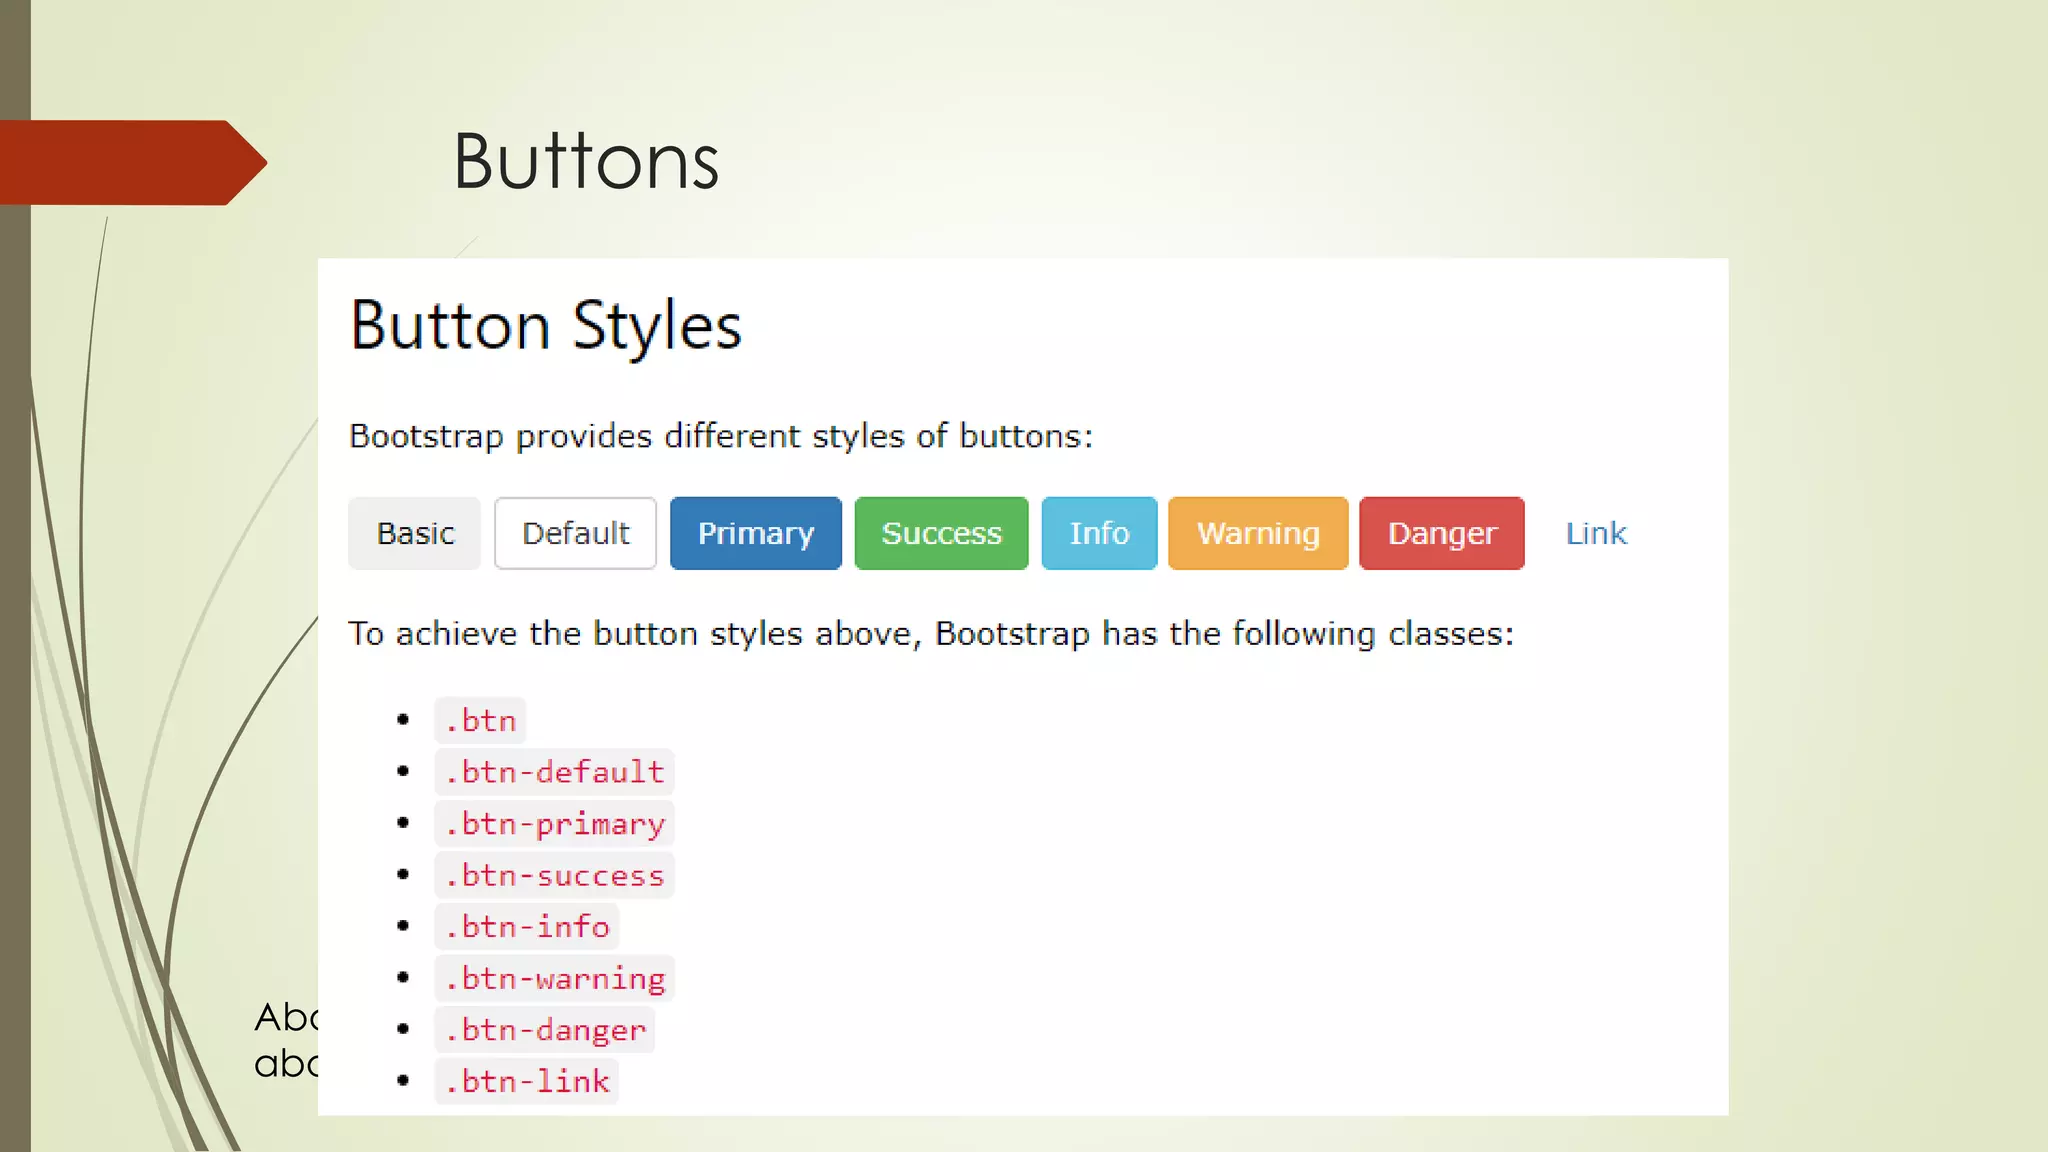Click the Button Styles heading
This screenshot has width=2048, height=1152.
[x=546, y=326]
